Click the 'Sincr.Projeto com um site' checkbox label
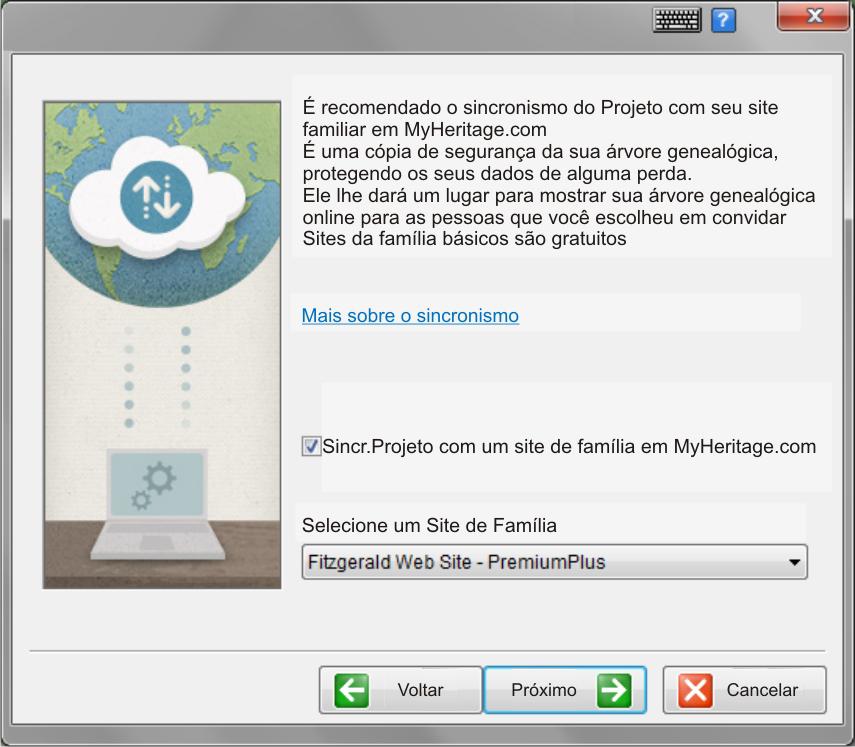The width and height of the screenshot is (855, 747). (569, 447)
